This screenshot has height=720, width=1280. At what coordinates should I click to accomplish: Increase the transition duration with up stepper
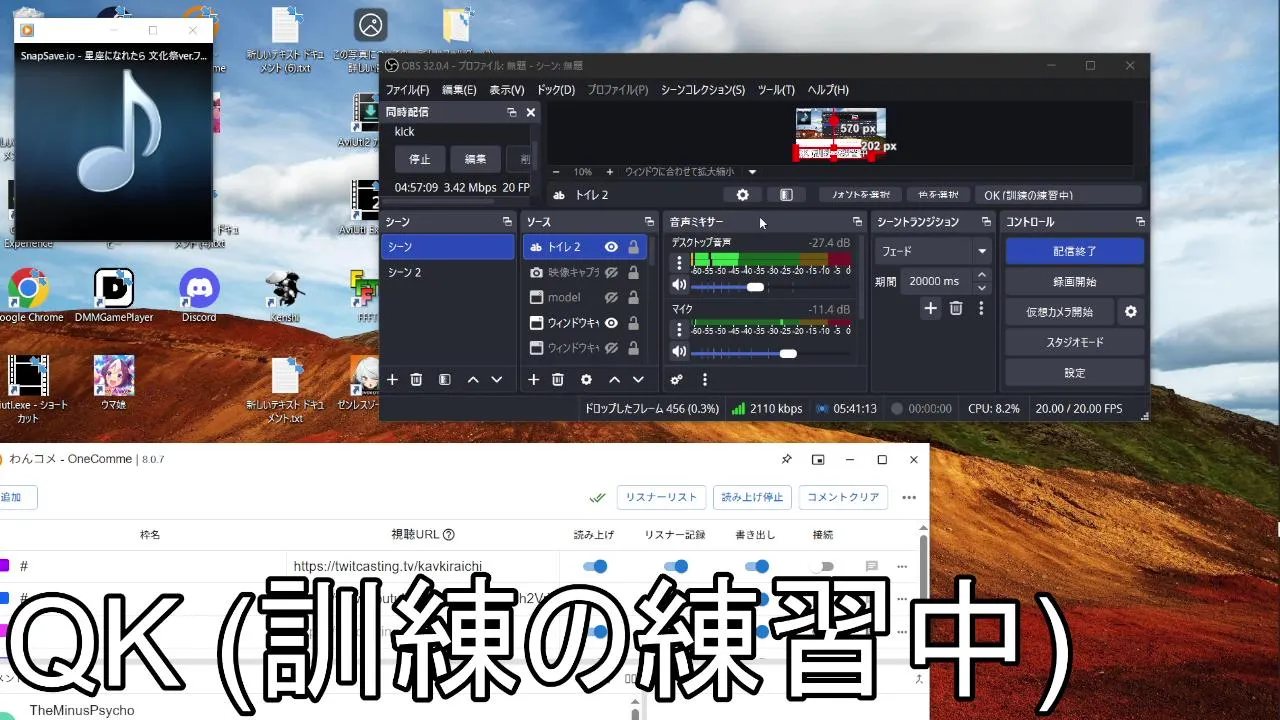pyautogui.click(x=982, y=275)
